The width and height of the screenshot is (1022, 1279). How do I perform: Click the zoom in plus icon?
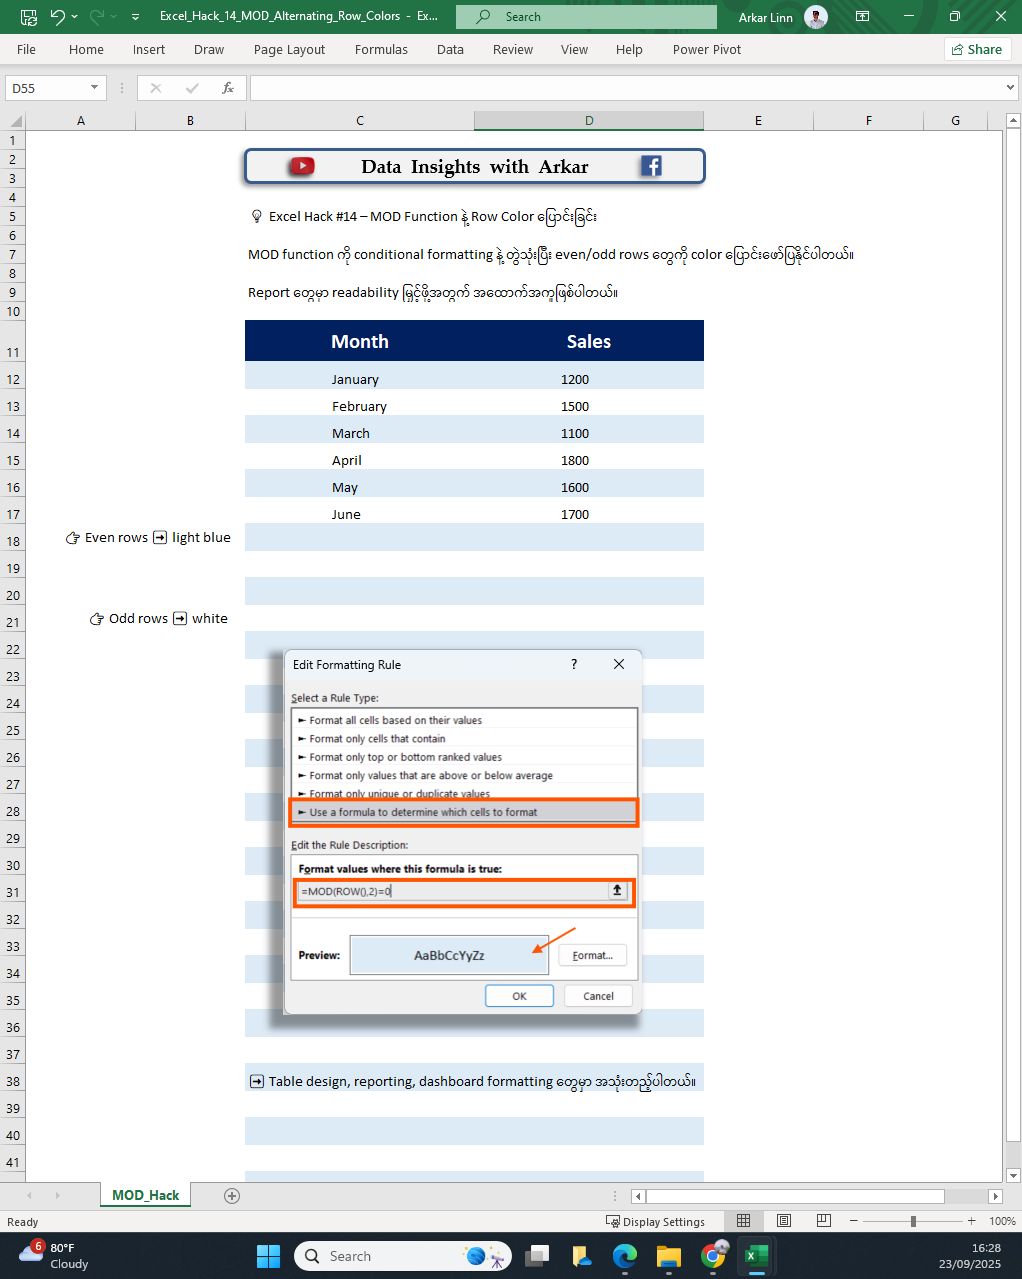click(x=971, y=1221)
